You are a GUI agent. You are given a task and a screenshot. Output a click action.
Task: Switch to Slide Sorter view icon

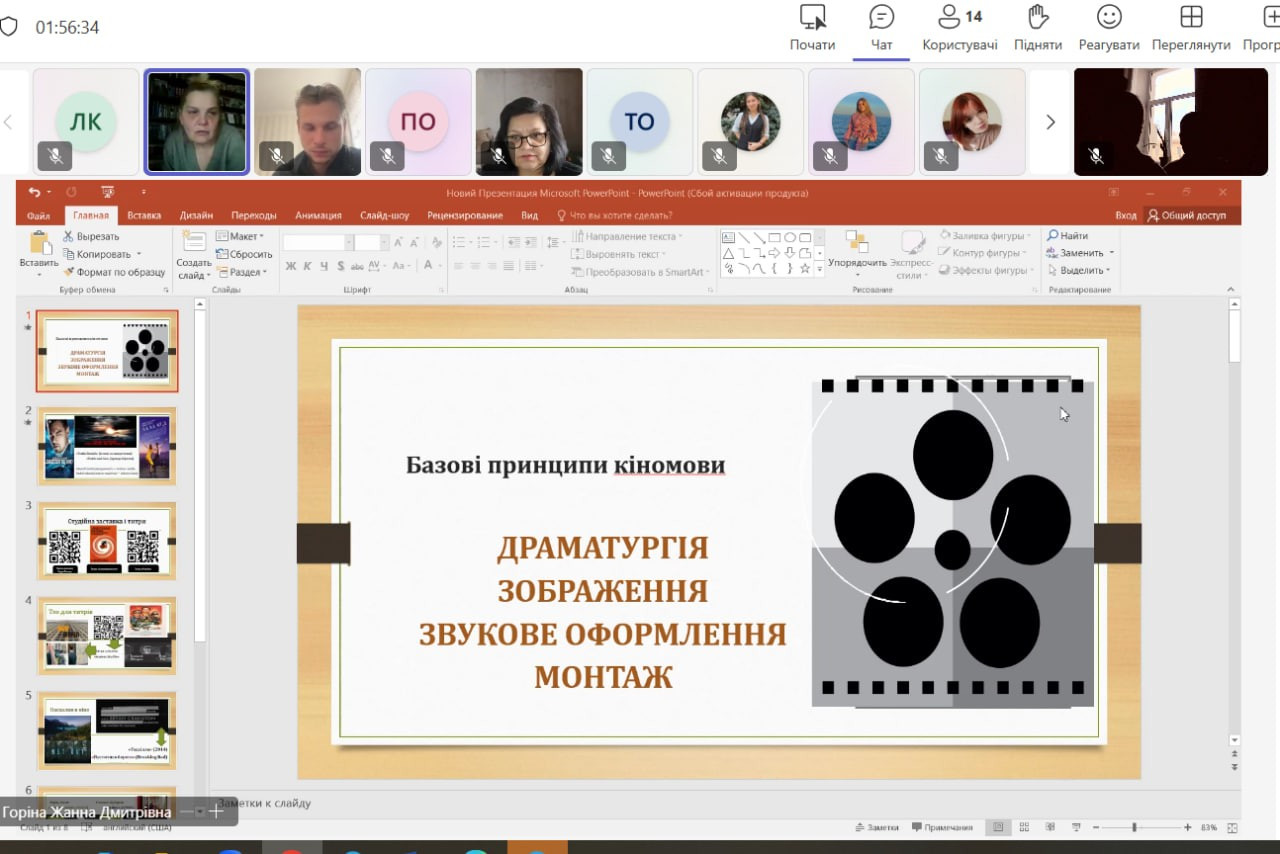coord(1023,827)
